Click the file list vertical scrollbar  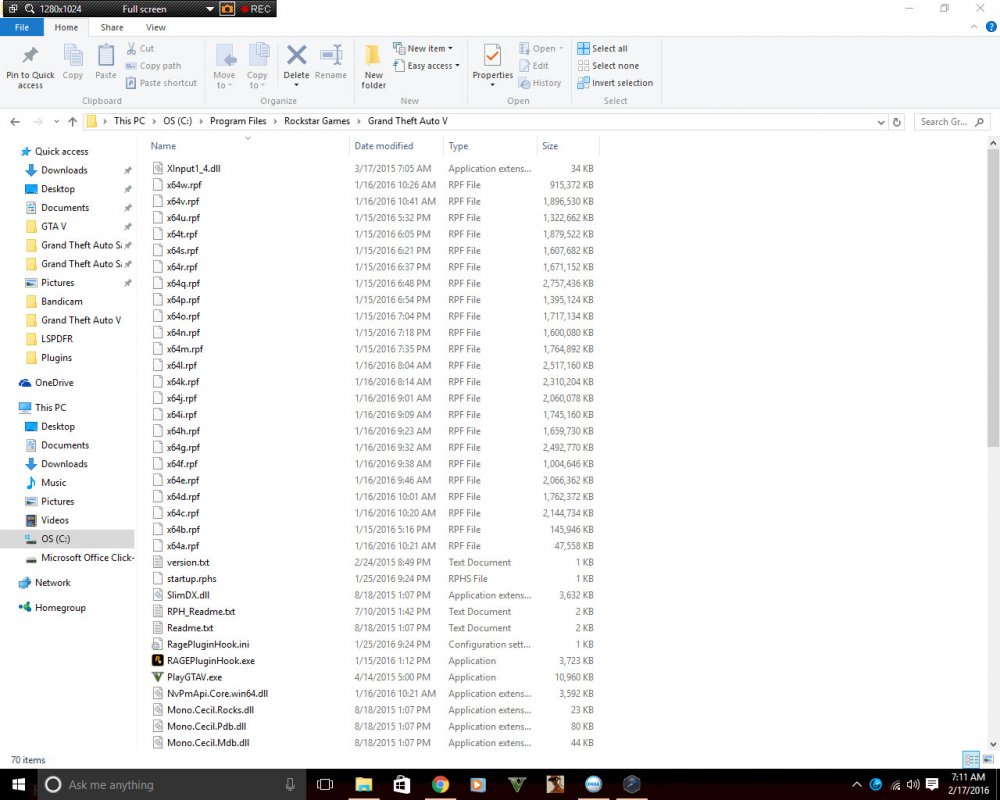993,300
